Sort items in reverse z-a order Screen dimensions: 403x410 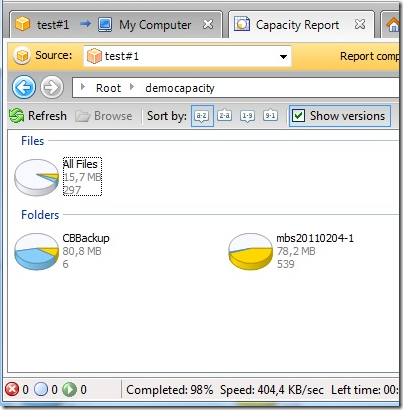tap(225, 116)
